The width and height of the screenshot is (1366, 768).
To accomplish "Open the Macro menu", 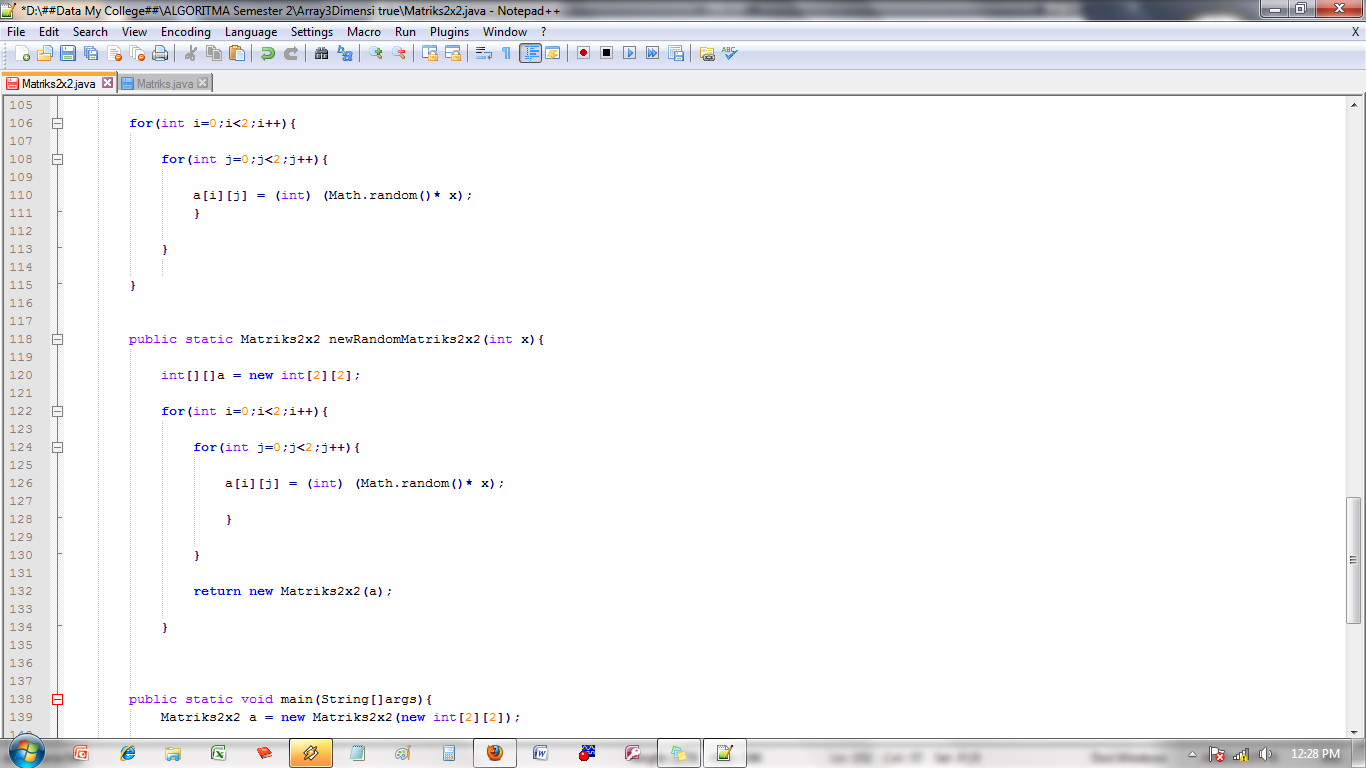I will click(x=363, y=31).
